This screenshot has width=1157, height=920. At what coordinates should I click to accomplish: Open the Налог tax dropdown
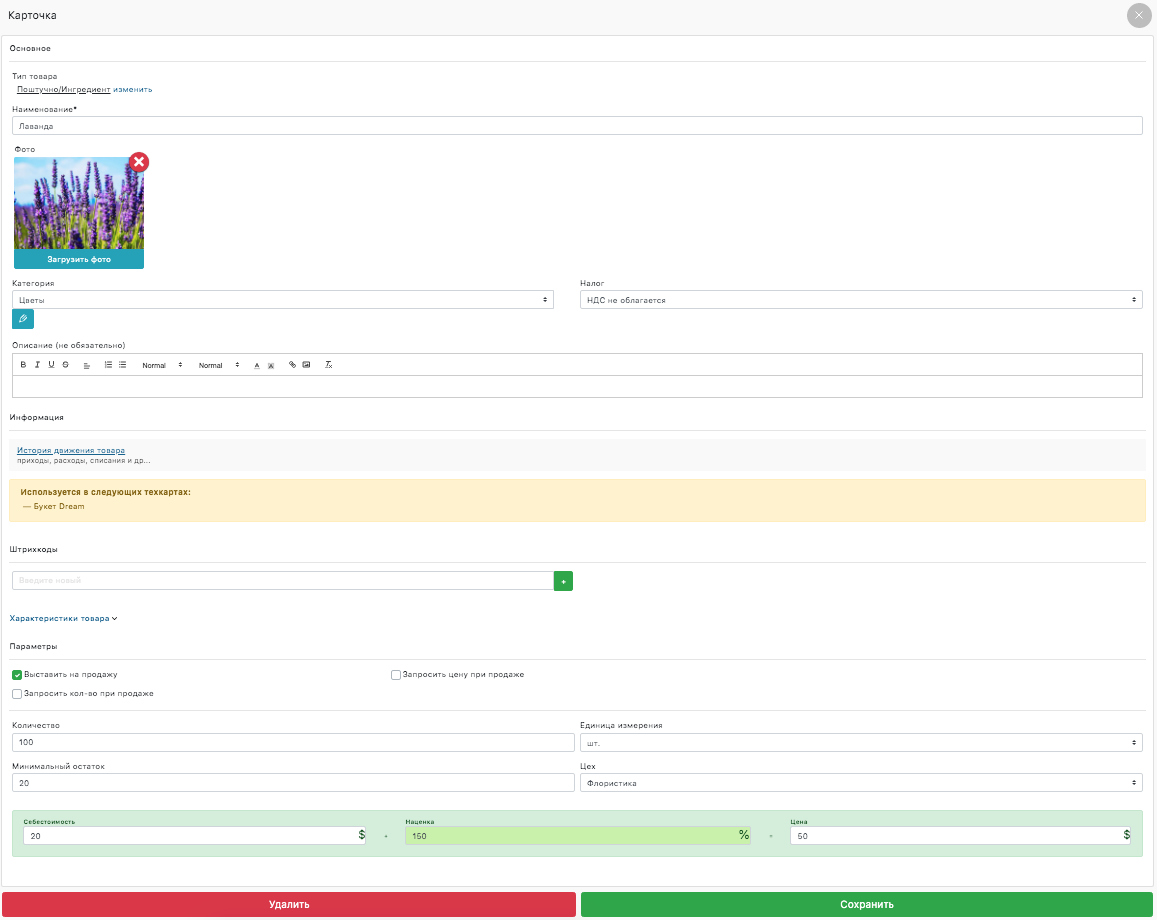click(x=860, y=300)
